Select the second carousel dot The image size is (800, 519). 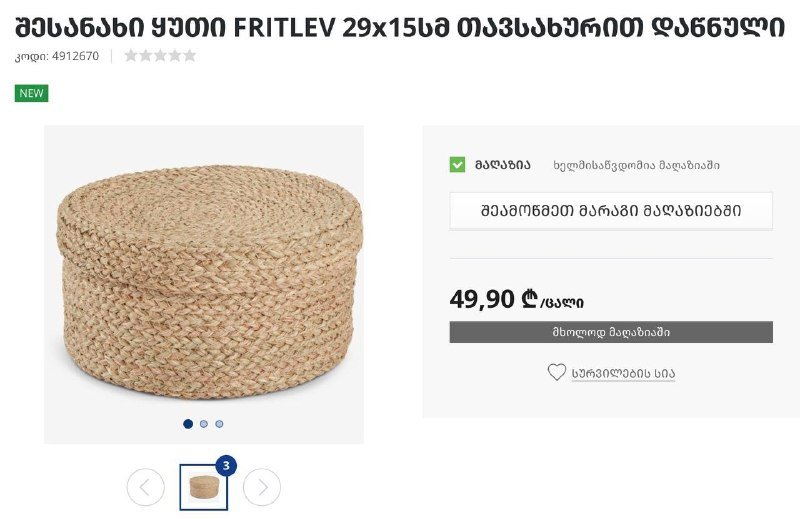[204, 424]
